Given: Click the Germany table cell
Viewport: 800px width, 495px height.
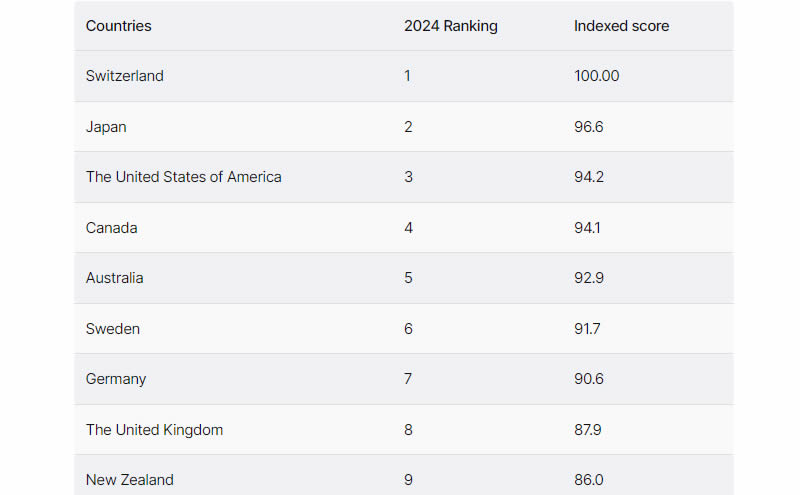Looking at the screenshot, I should pyautogui.click(x=116, y=379).
